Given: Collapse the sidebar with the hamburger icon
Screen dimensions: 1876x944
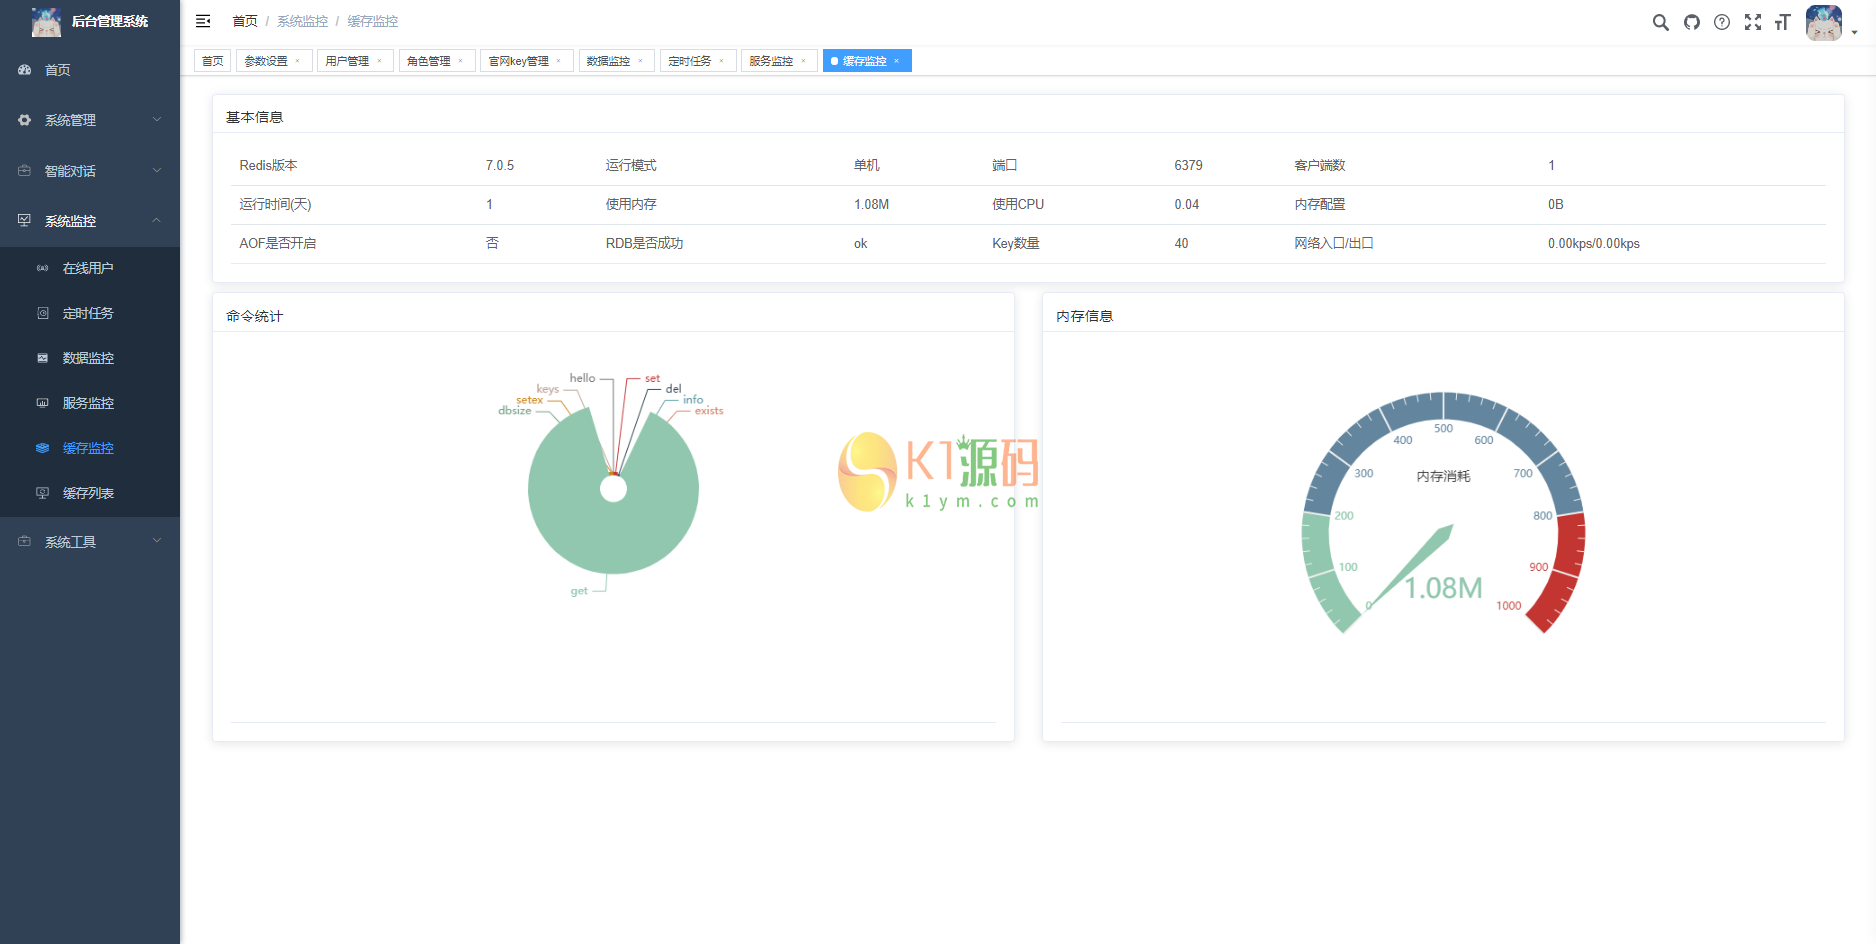Looking at the screenshot, I should pyautogui.click(x=203, y=21).
